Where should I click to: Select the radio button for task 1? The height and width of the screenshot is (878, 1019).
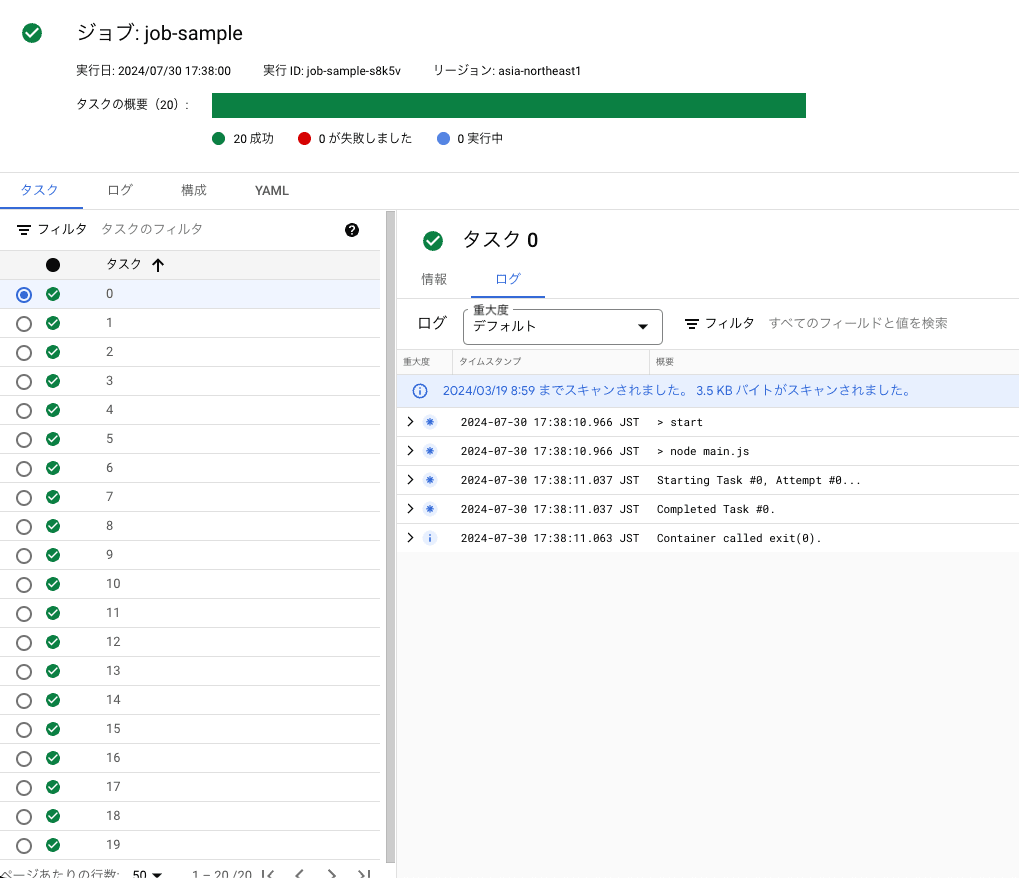coord(24,323)
